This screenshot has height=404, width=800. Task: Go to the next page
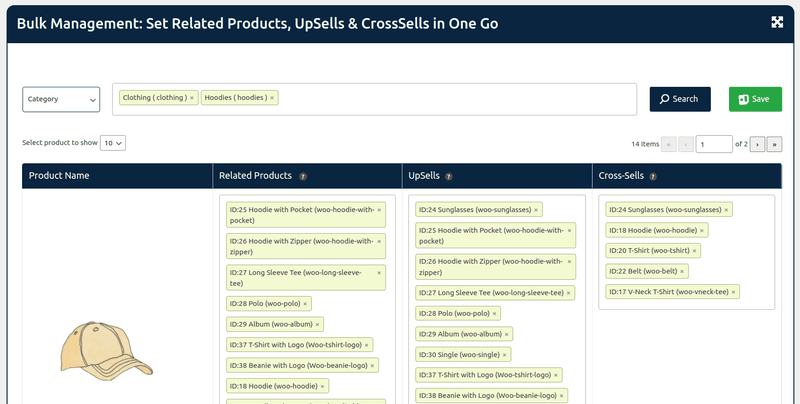click(757, 144)
